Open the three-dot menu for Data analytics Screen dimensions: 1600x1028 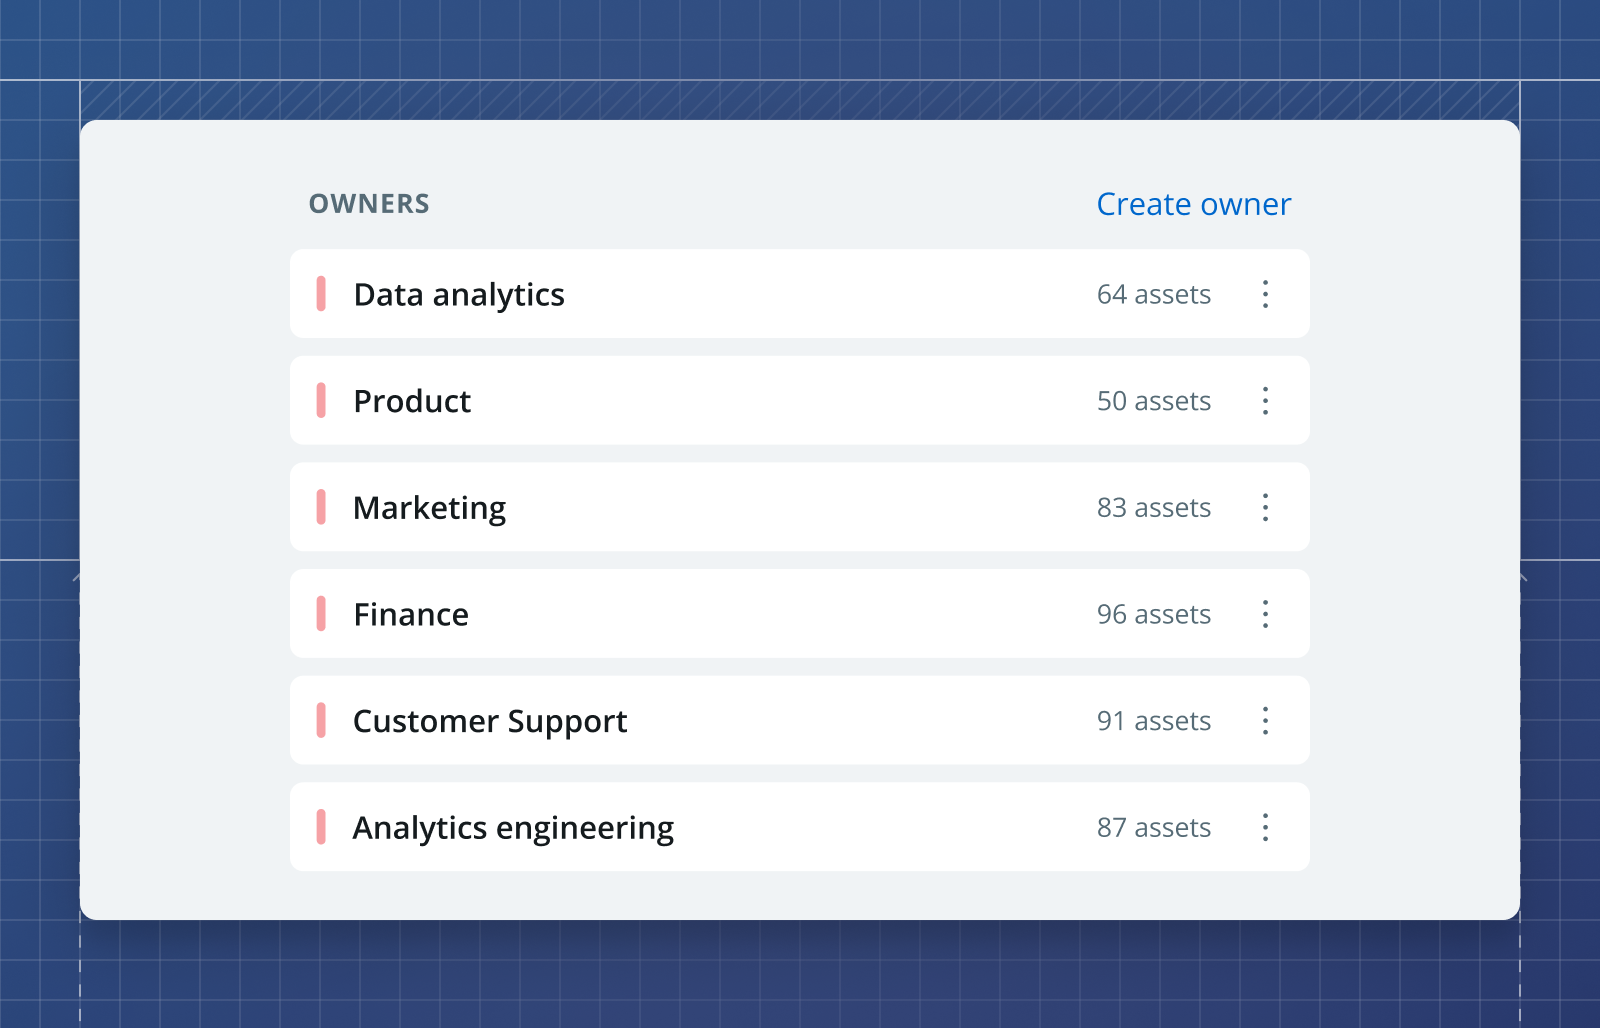(1265, 294)
